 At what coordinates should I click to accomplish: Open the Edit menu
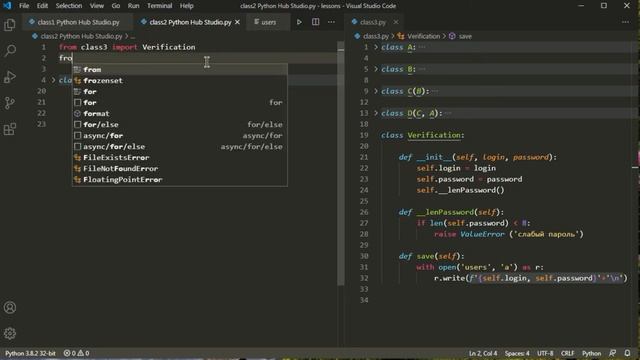pos(42,6)
